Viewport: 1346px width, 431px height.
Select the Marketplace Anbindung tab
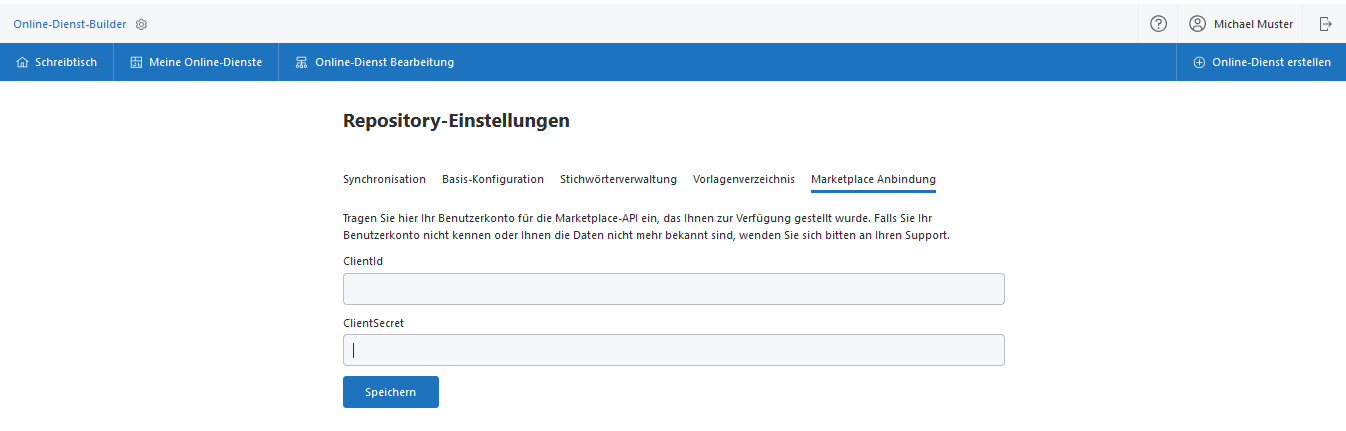pos(873,179)
